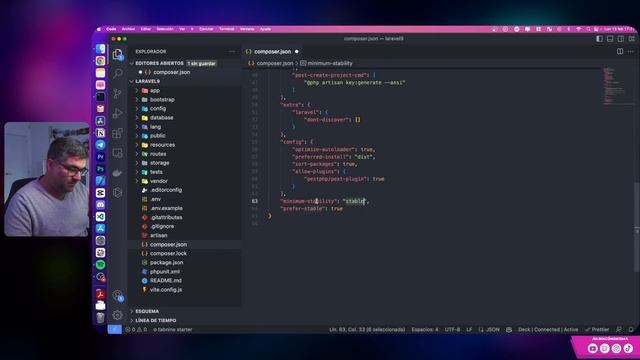Open the Manage gear in activity bar
This screenshot has height=360, width=640.
[x=118, y=315]
